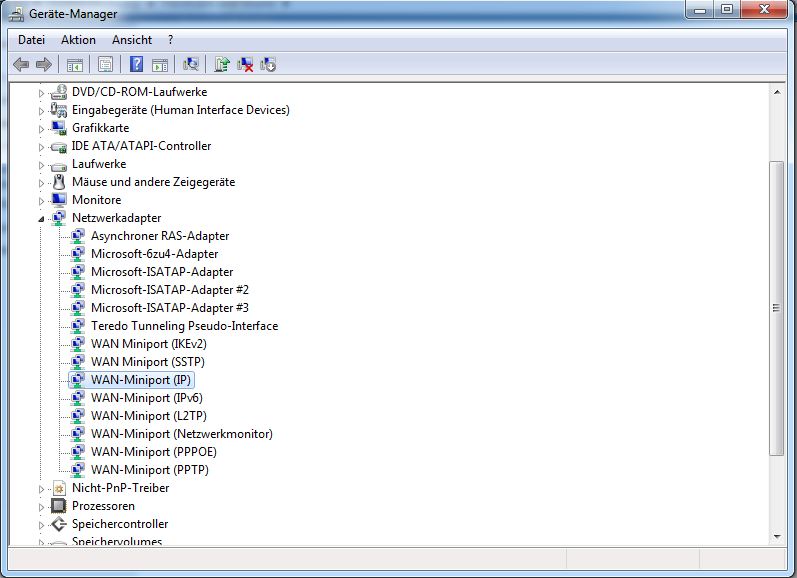Image resolution: width=797 pixels, height=578 pixels.
Task: Click the Grafikkarte display adapter icon
Action: (x=59, y=128)
